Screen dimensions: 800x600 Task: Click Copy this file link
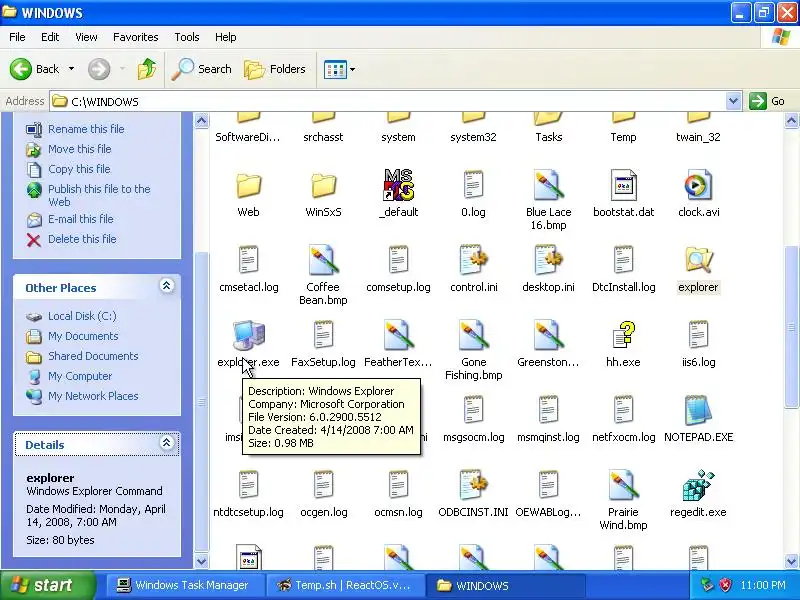point(79,169)
